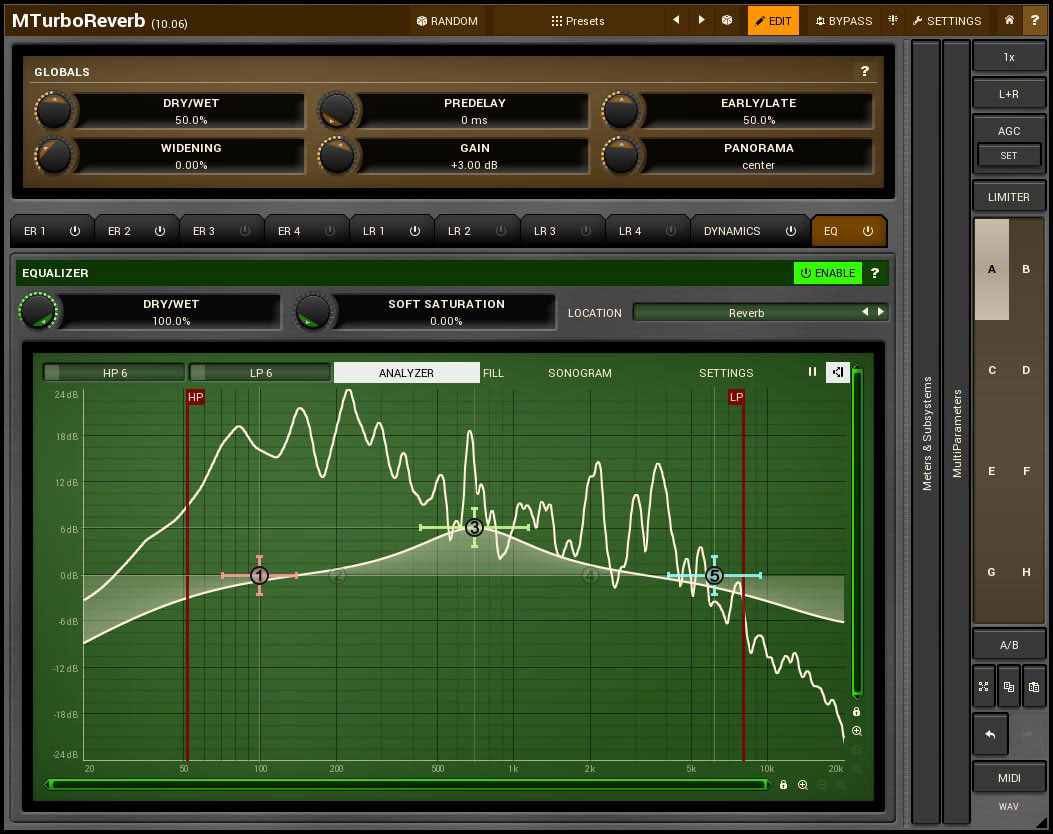Expand the Meters & Subsystems panel
This screenshot has width=1053, height=834.
point(926,433)
